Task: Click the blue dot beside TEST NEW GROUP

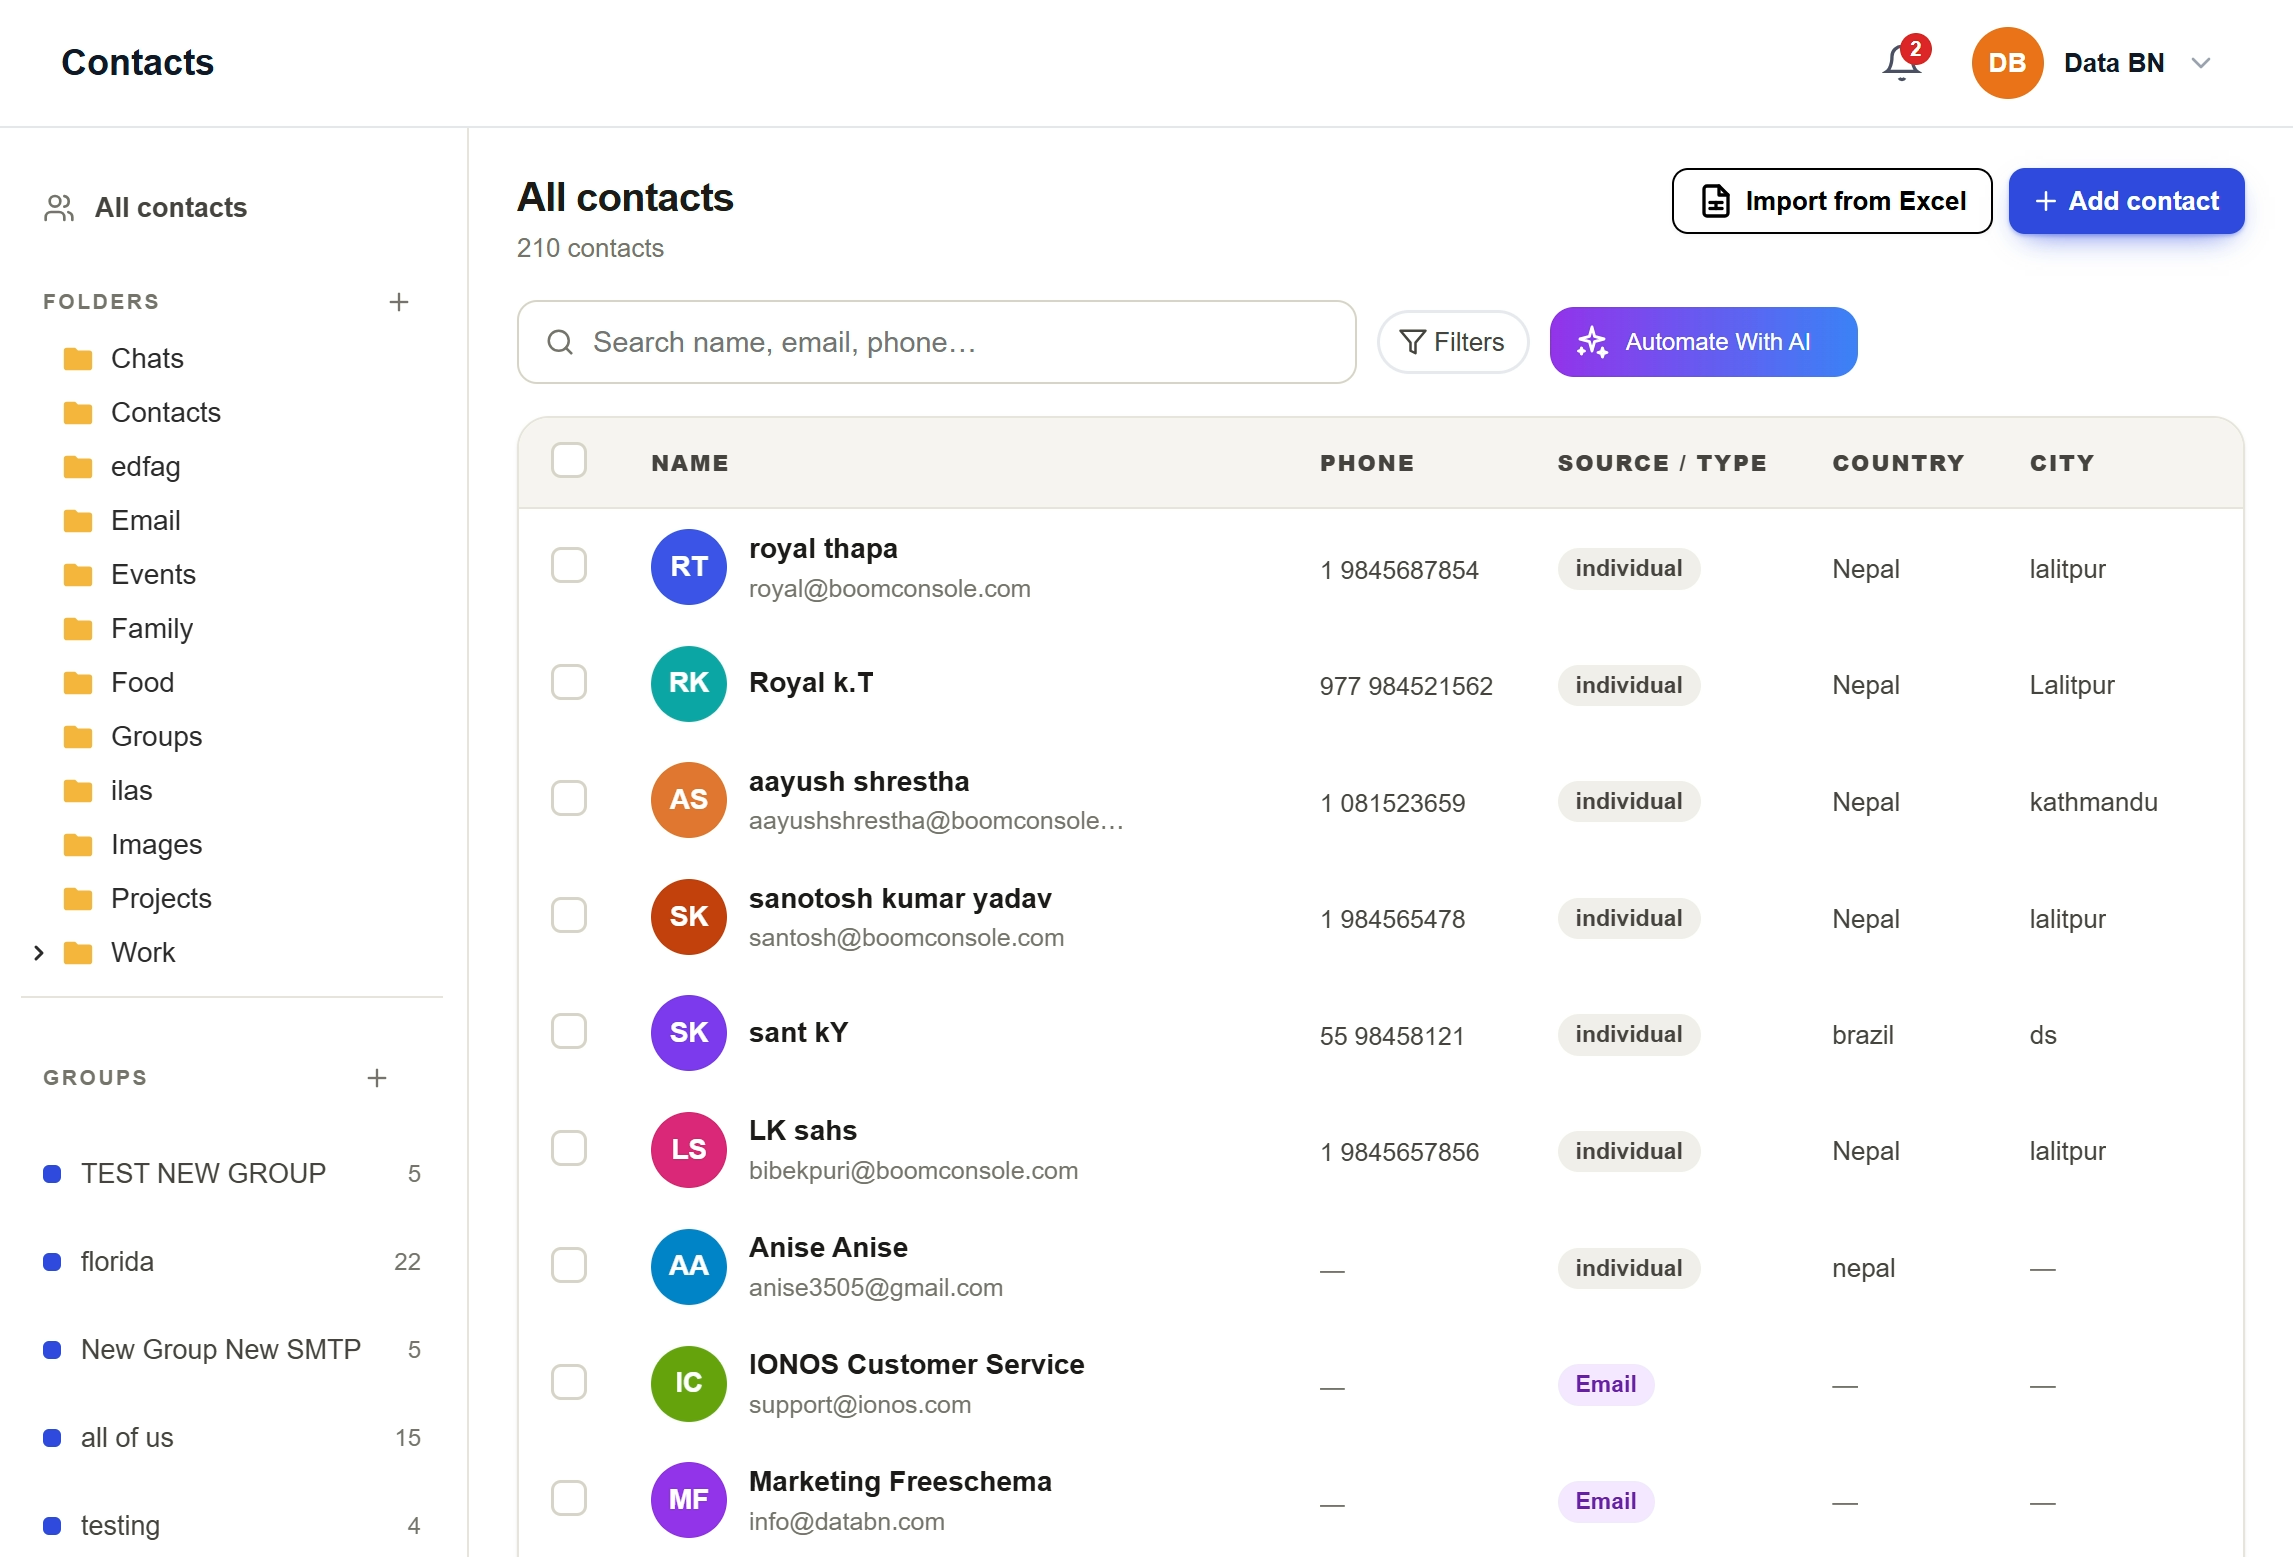Action: [52, 1174]
